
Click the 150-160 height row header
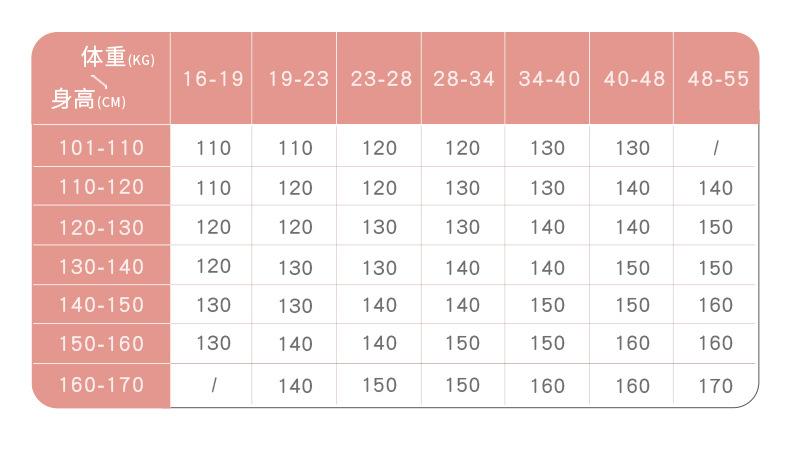click(x=102, y=344)
